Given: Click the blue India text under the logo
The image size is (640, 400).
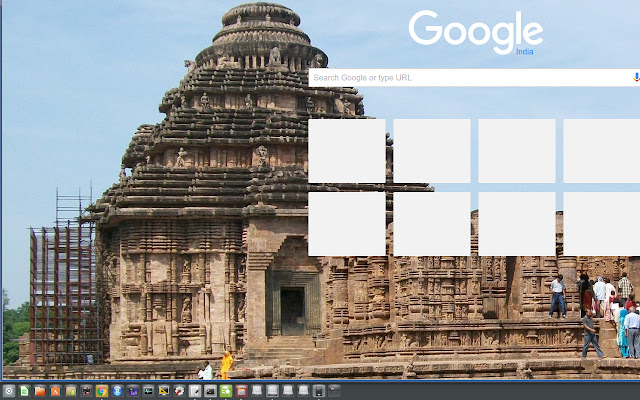Looking at the screenshot, I should point(524,52).
